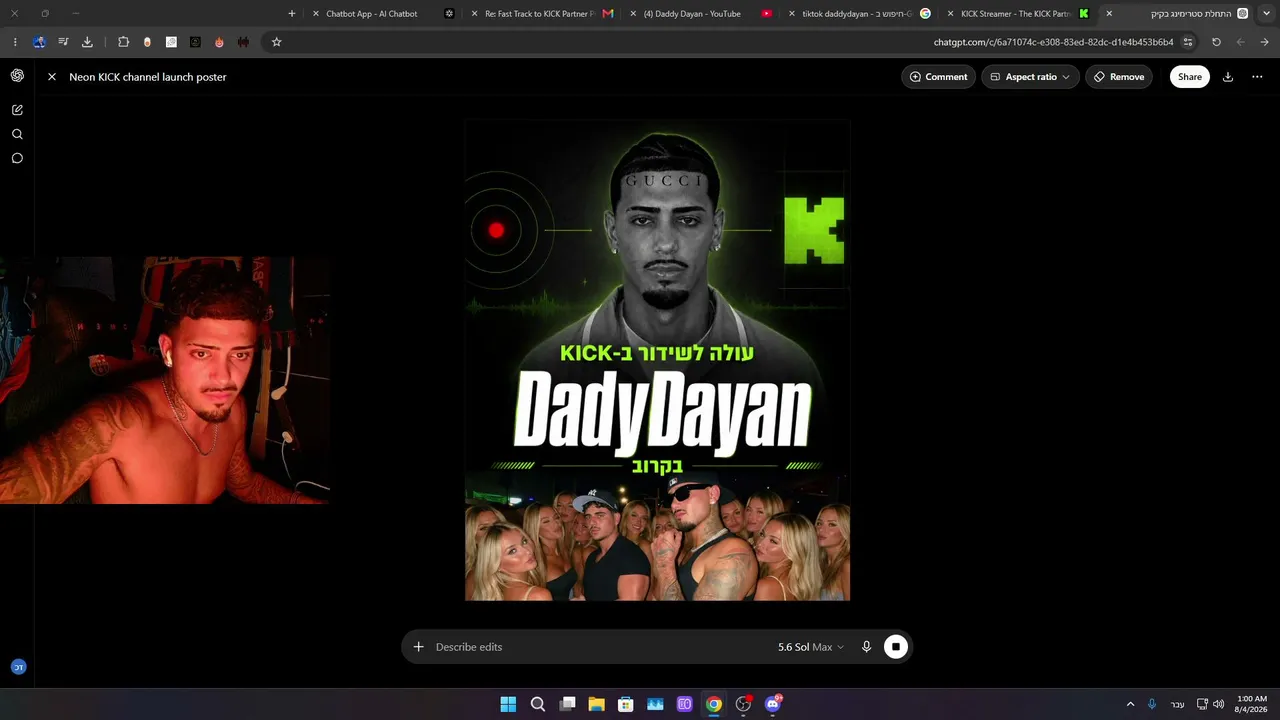Viewport: 1280px width, 720px height.
Task: Reload the current page
Action: coord(1216,42)
